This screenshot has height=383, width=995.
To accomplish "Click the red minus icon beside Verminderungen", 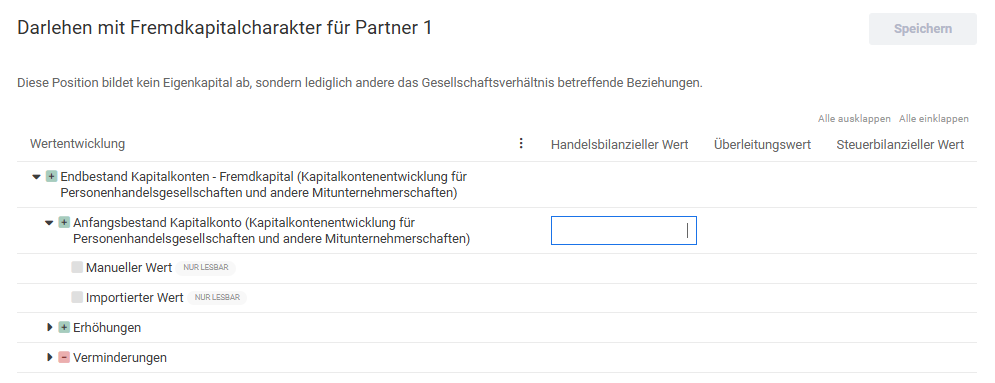I will (x=64, y=357).
